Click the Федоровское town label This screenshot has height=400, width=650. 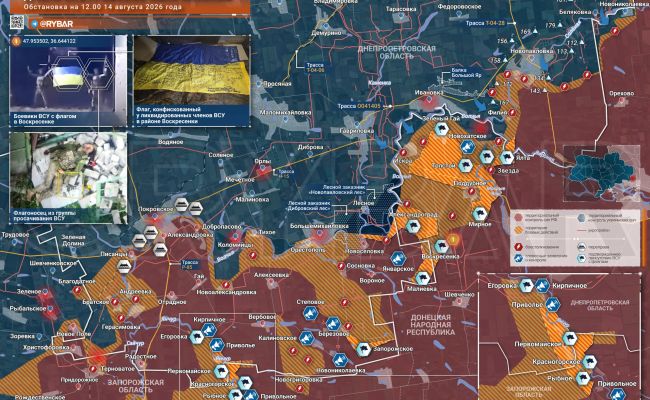[x=459, y=7]
